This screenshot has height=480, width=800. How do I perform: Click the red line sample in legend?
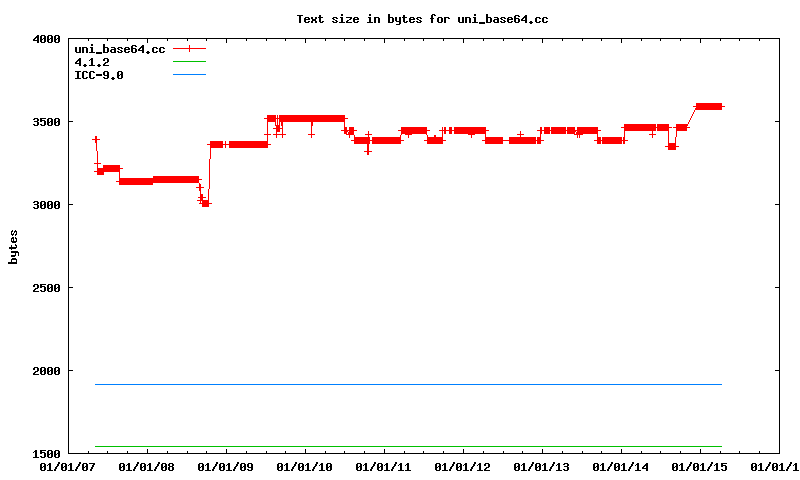click(188, 48)
